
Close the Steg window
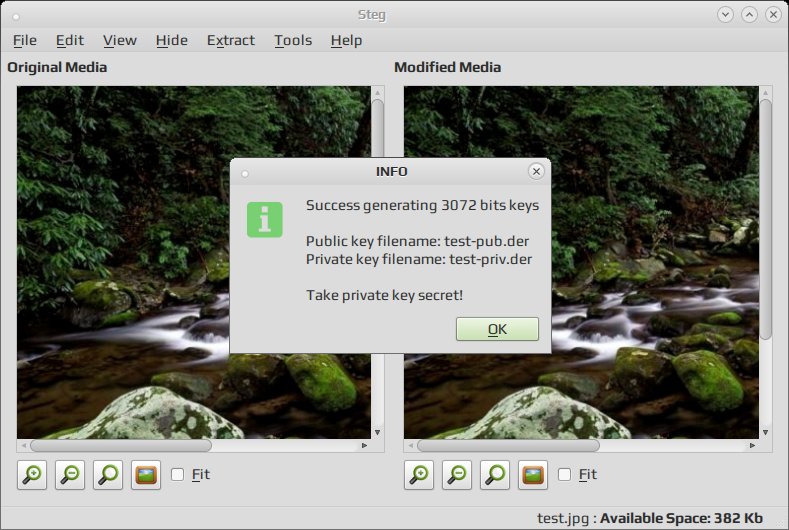tap(773, 15)
